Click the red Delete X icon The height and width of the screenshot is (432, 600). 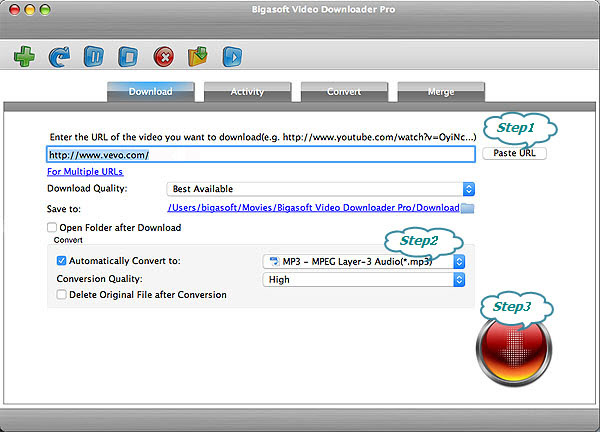[x=163, y=57]
